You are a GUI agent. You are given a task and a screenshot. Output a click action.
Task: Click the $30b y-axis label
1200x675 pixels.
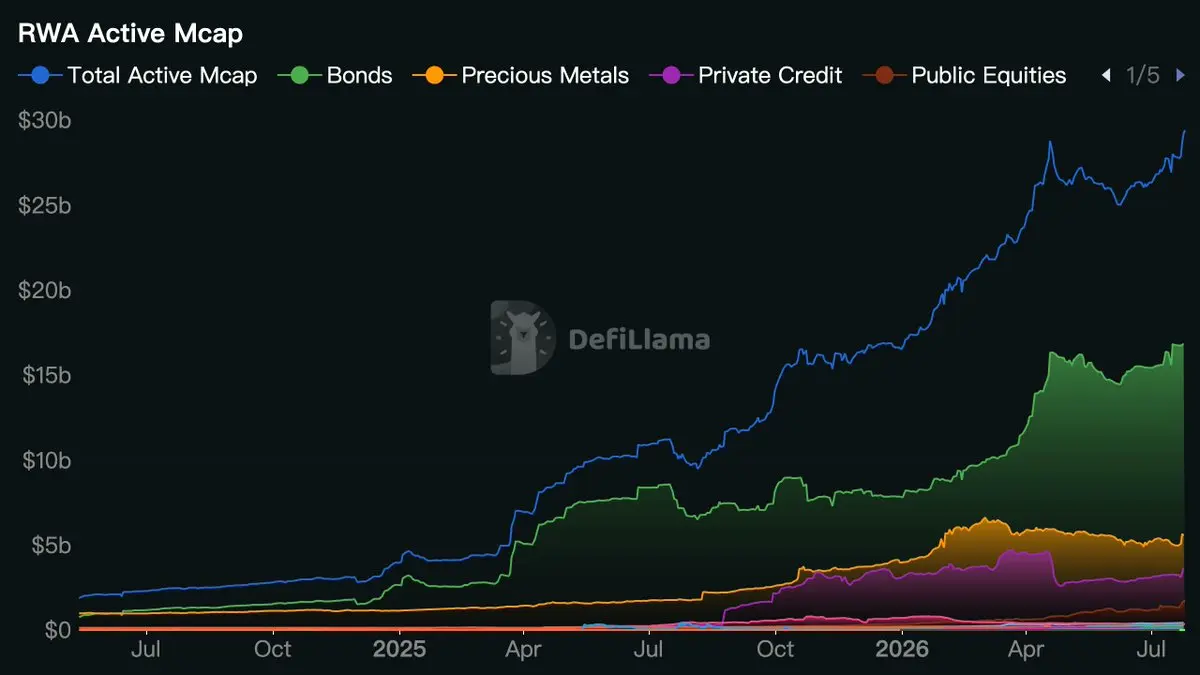45,120
